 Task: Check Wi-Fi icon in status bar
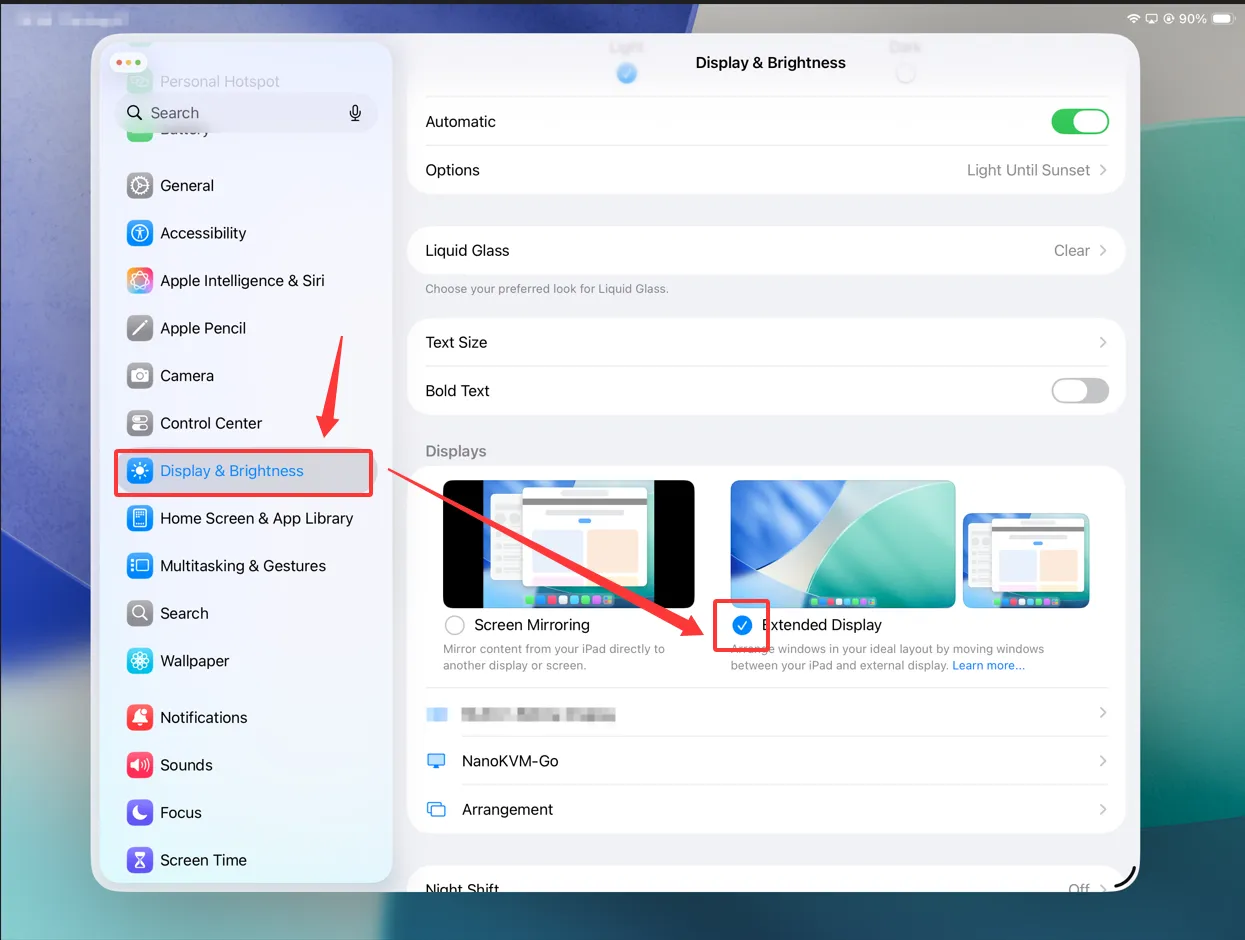click(1133, 19)
